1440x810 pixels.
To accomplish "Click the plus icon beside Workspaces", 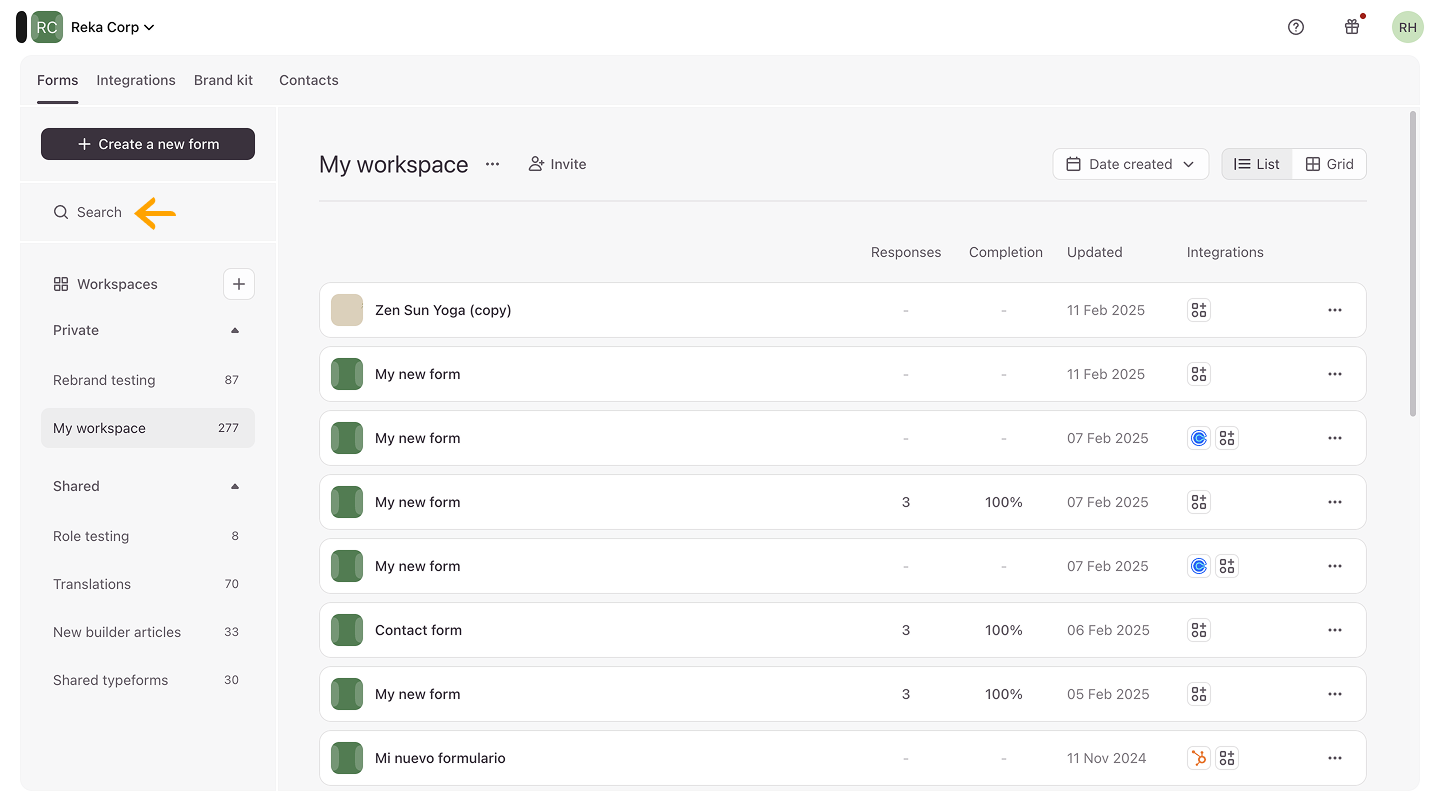I will (x=238, y=284).
